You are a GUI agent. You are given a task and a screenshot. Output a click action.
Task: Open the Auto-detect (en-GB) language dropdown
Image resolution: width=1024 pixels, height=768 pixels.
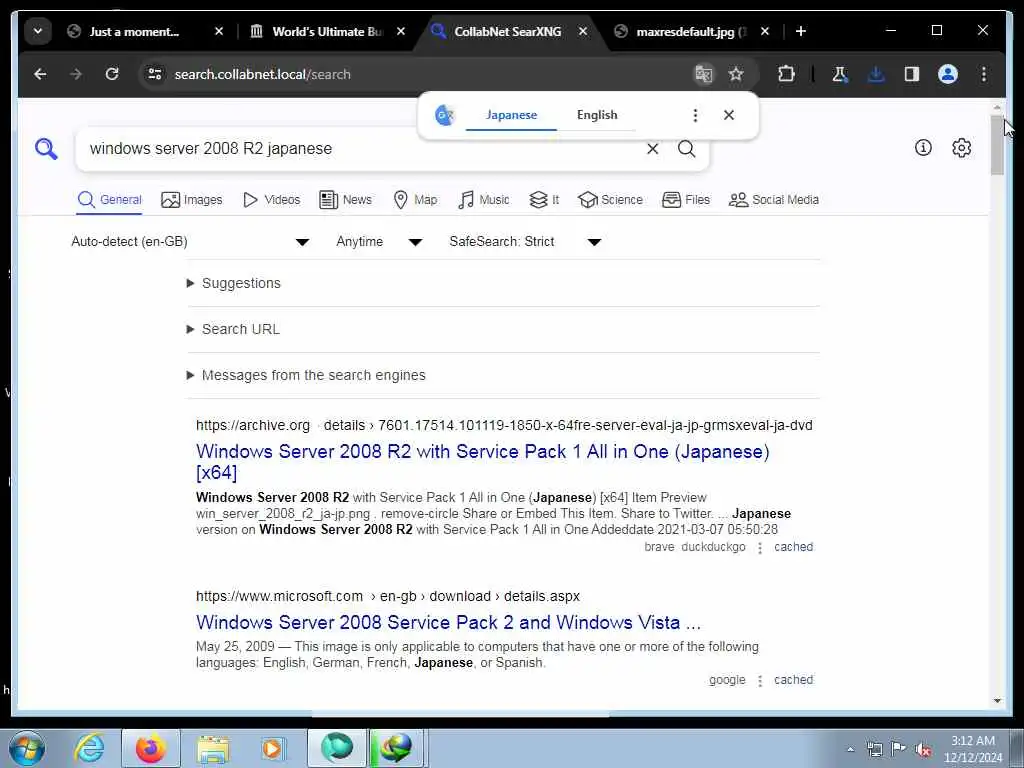pyautogui.click(x=190, y=242)
